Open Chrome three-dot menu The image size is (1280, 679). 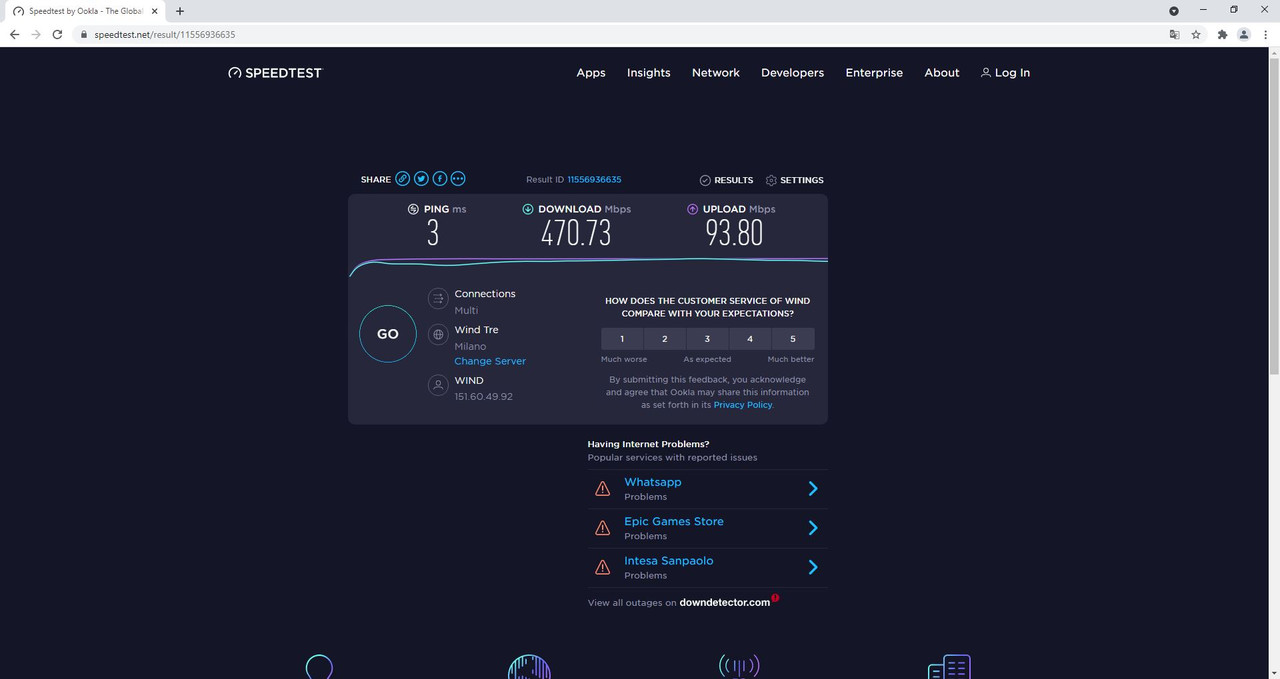[x=1265, y=34]
